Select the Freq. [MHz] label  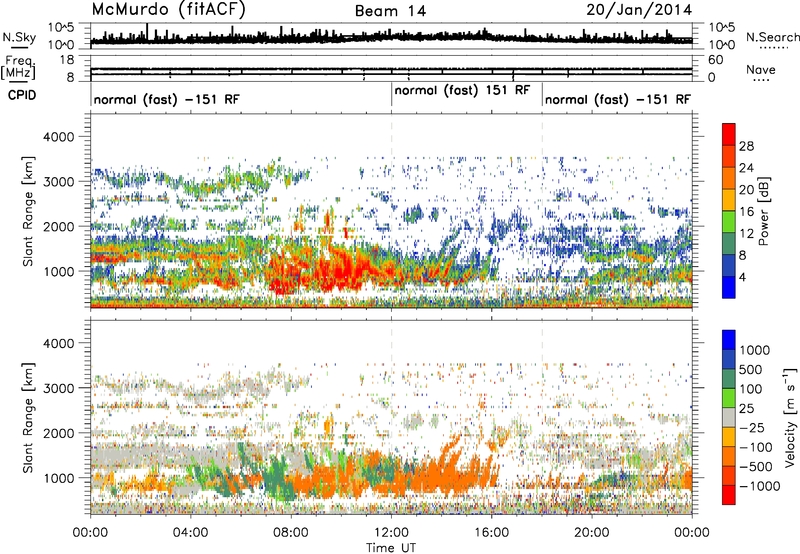pos(19,67)
